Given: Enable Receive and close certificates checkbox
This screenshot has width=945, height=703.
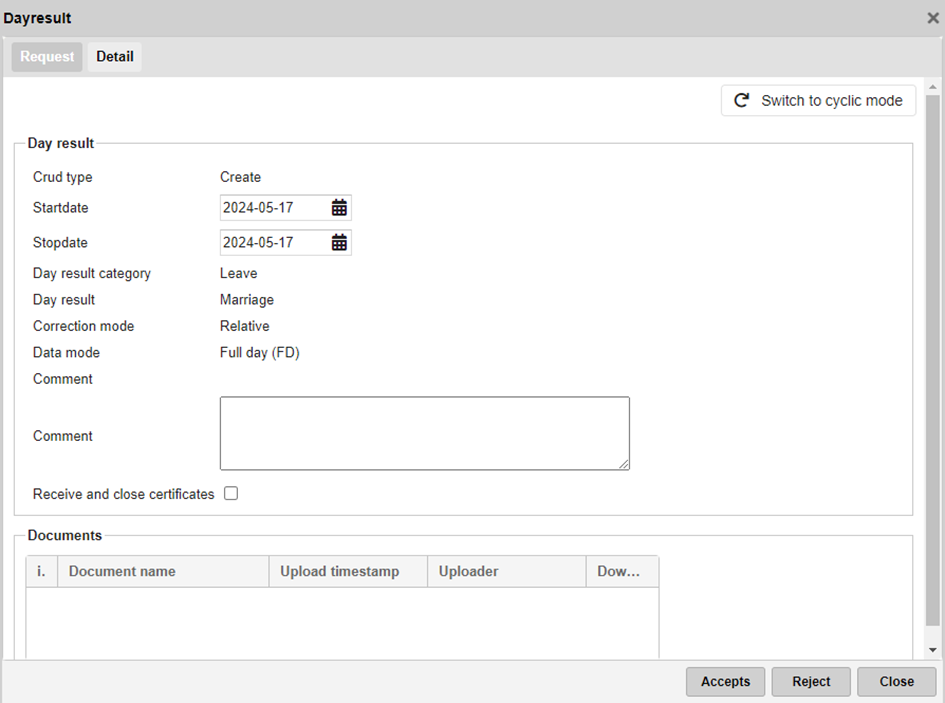Looking at the screenshot, I should (231, 494).
